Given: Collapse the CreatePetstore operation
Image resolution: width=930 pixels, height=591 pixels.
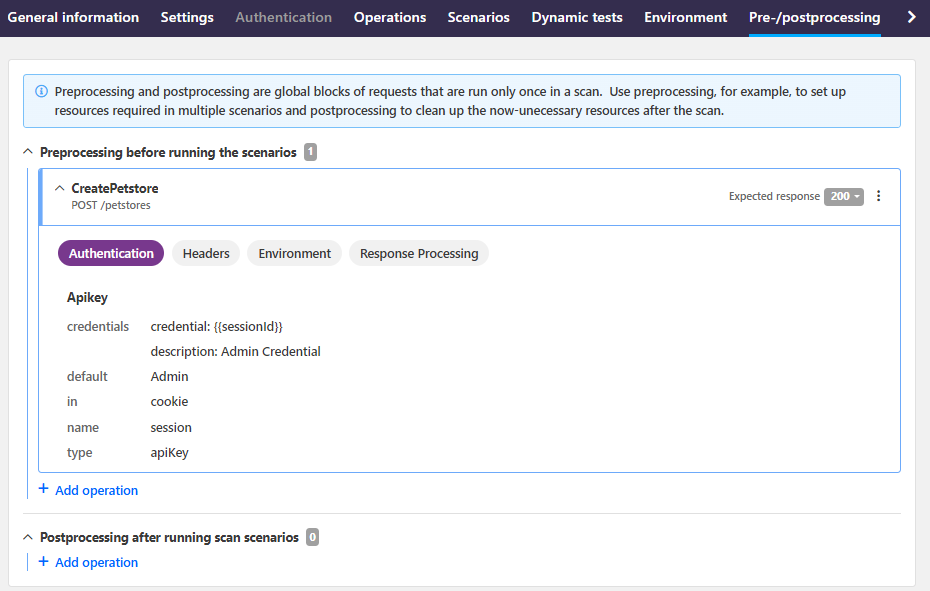Looking at the screenshot, I should [x=60, y=188].
